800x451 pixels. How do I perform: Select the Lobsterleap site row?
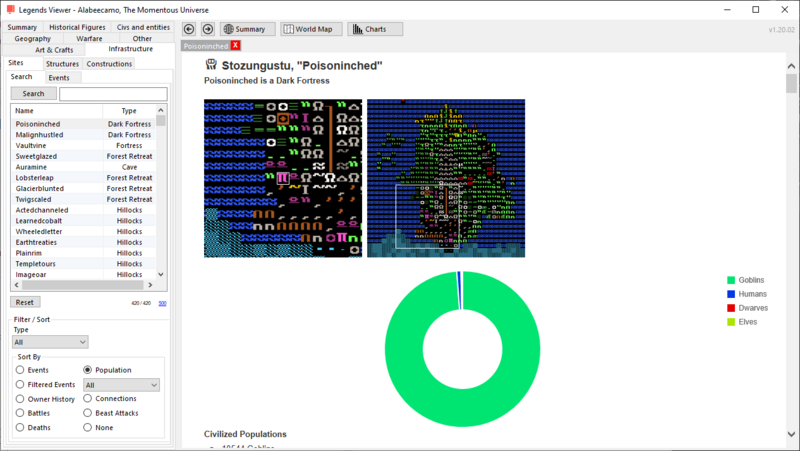pyautogui.click(x=83, y=178)
